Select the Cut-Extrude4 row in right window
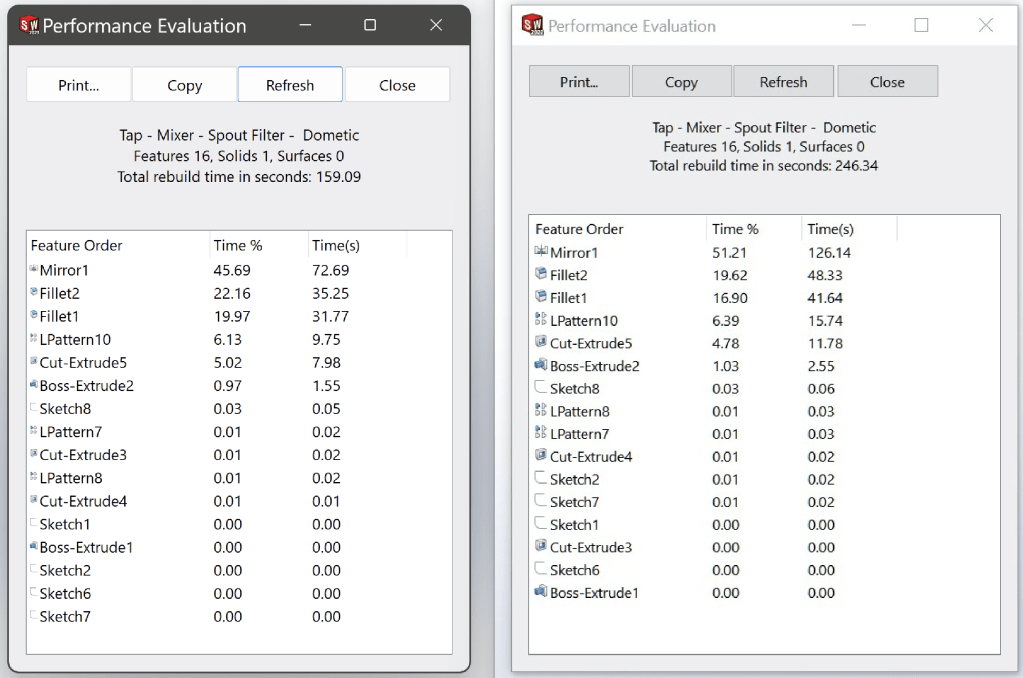 coord(591,457)
